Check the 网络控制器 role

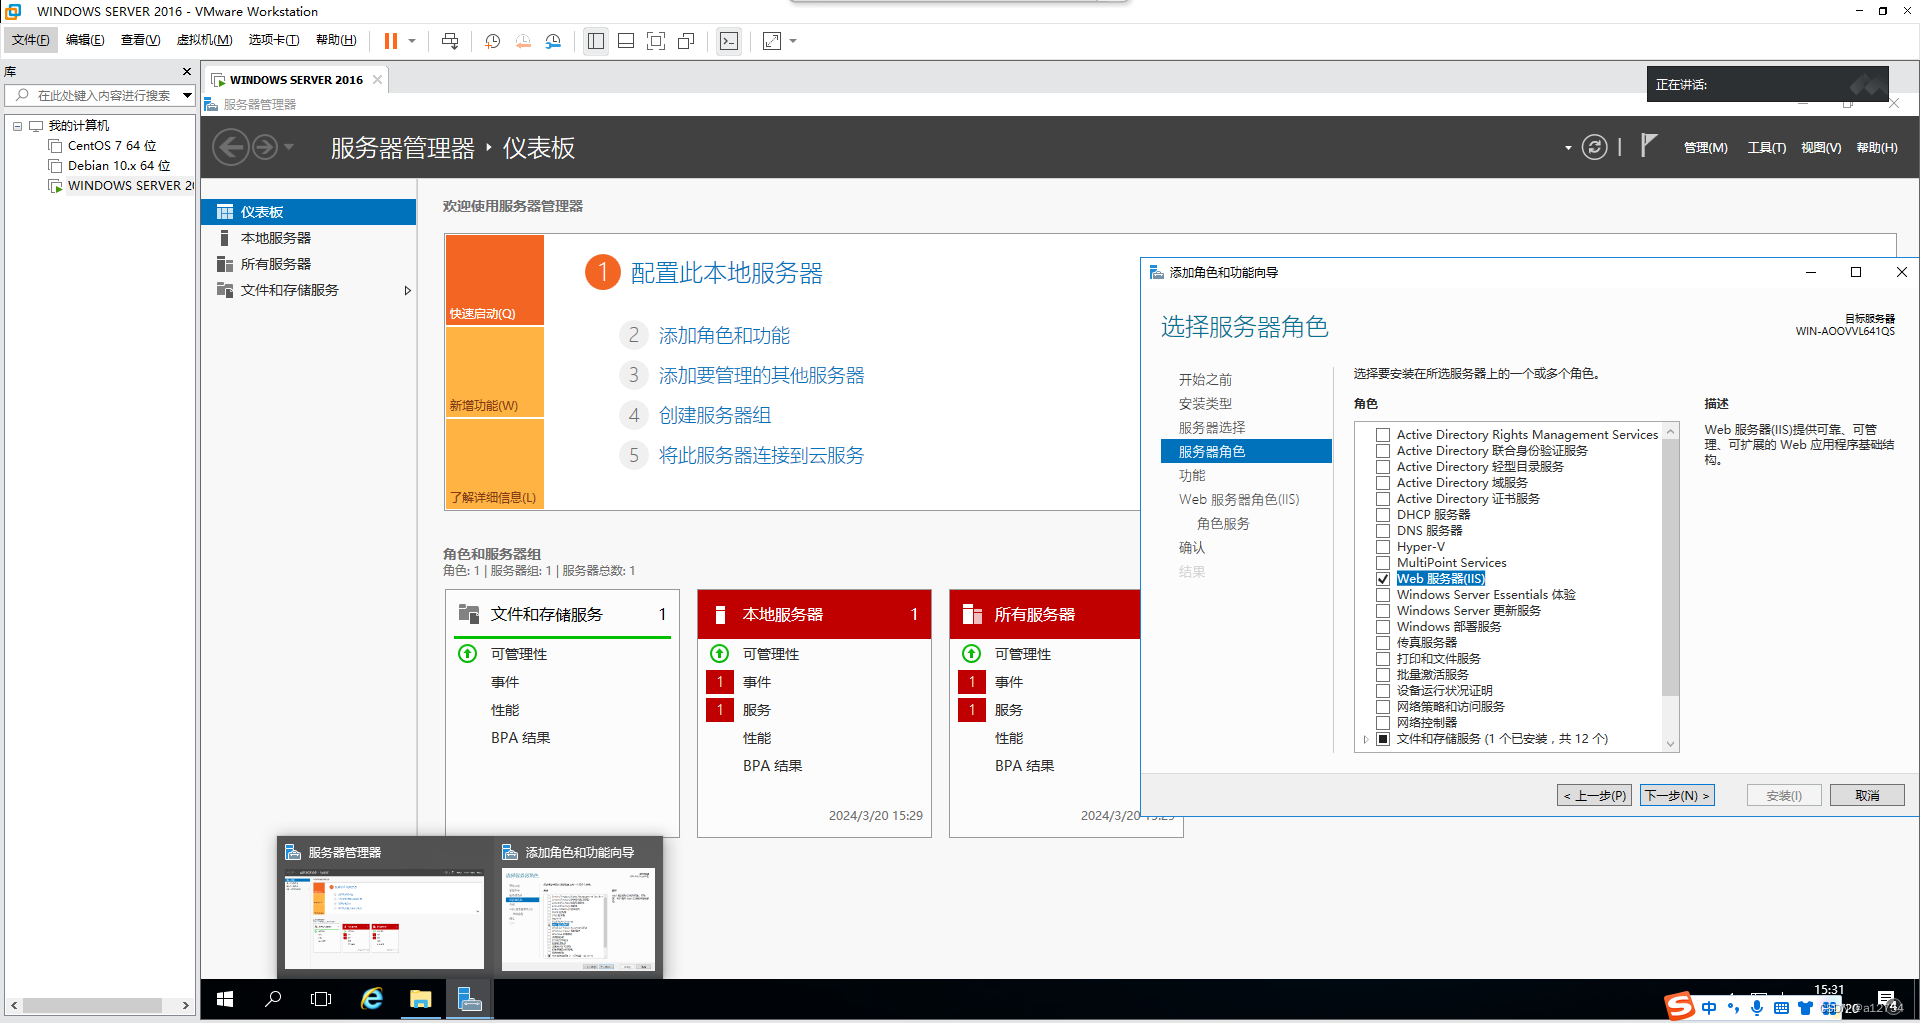tap(1383, 723)
